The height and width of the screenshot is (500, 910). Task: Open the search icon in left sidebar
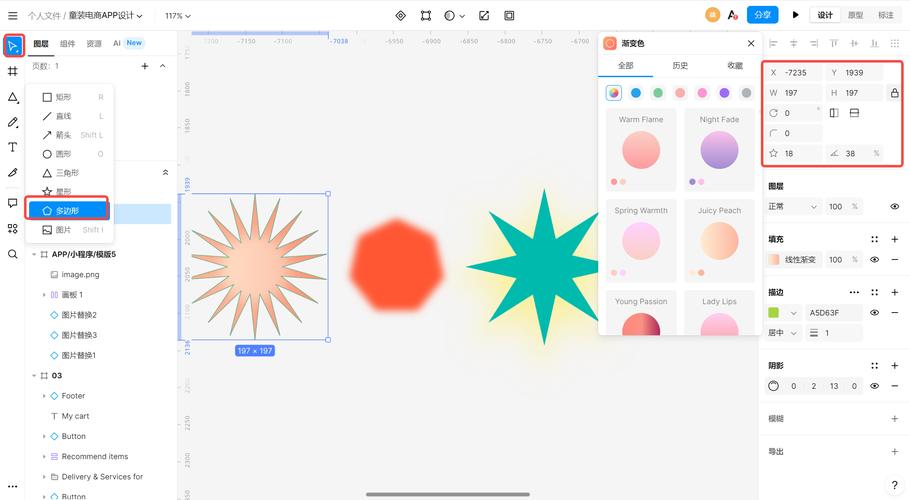tap(13, 254)
